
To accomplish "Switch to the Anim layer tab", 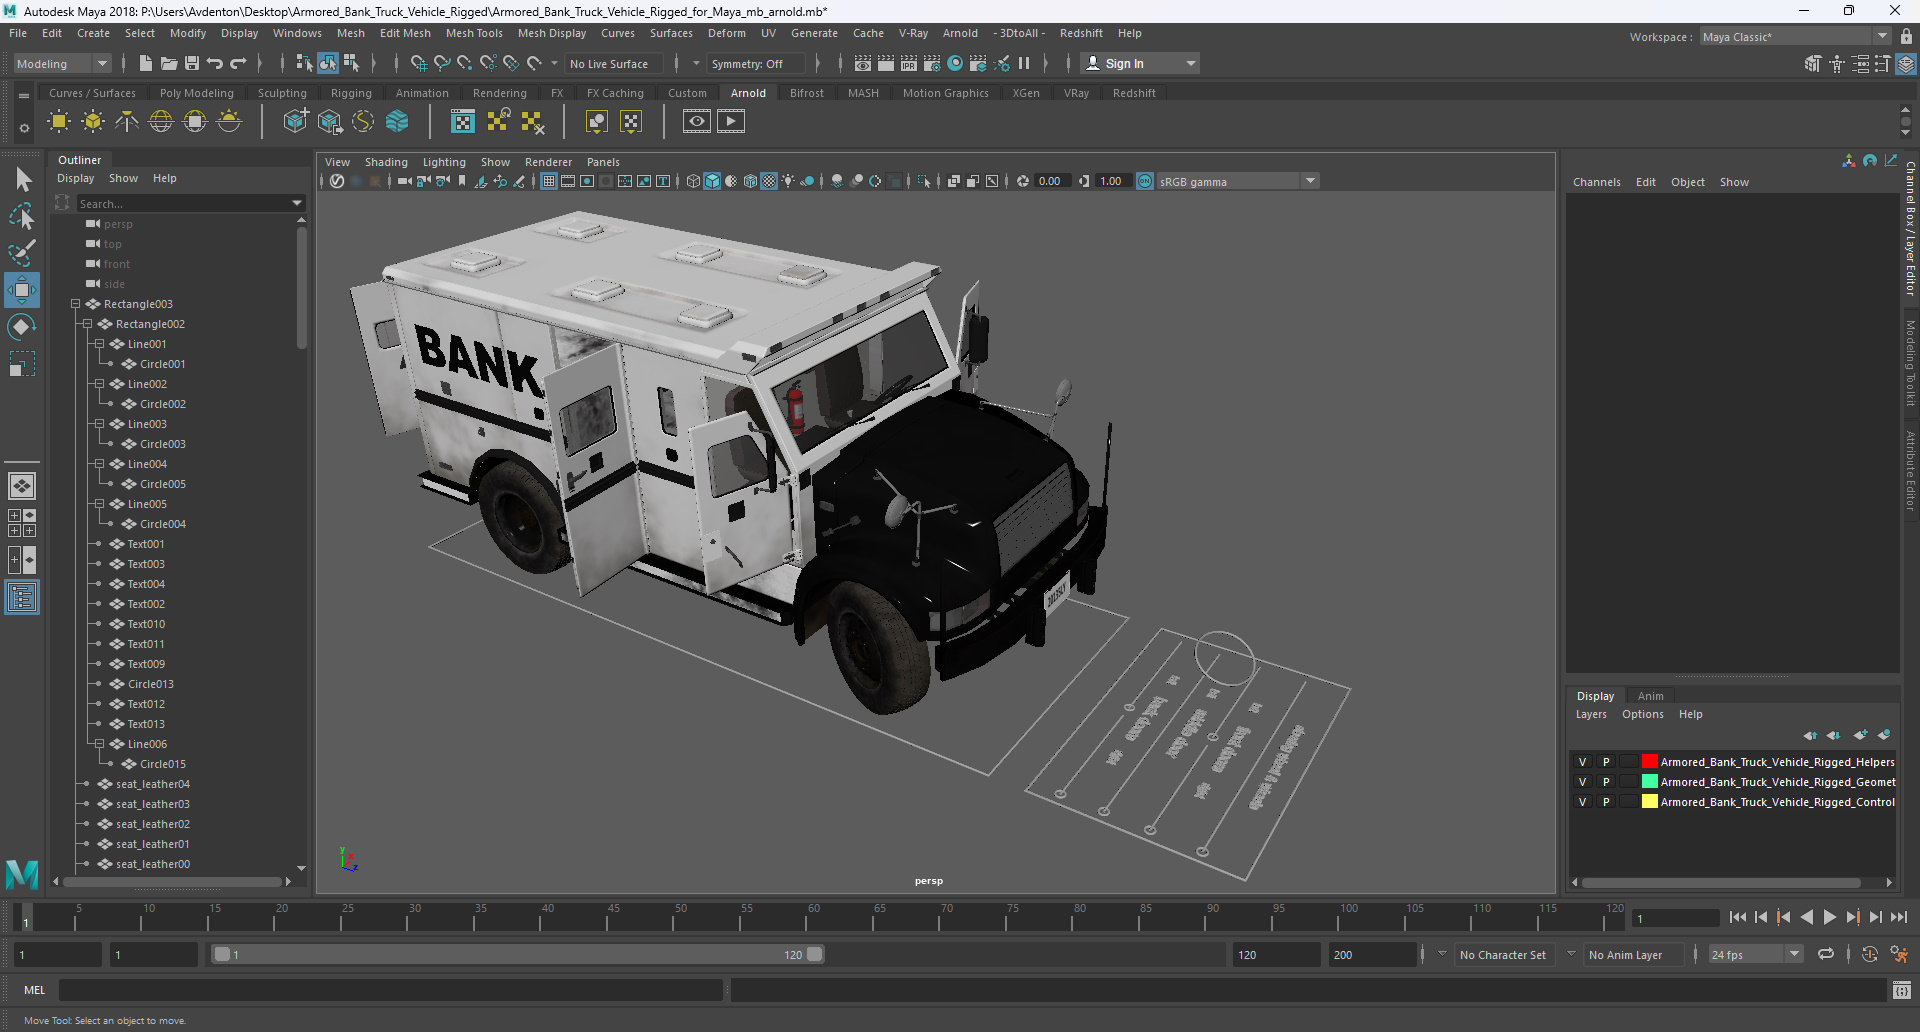I will tap(1651, 696).
